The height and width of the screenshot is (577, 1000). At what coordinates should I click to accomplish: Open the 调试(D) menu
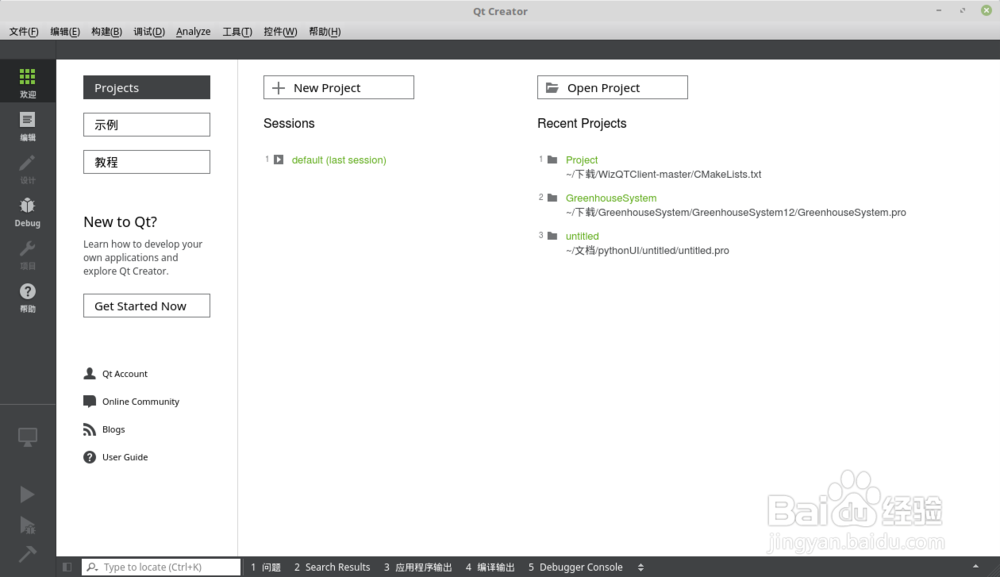click(149, 31)
